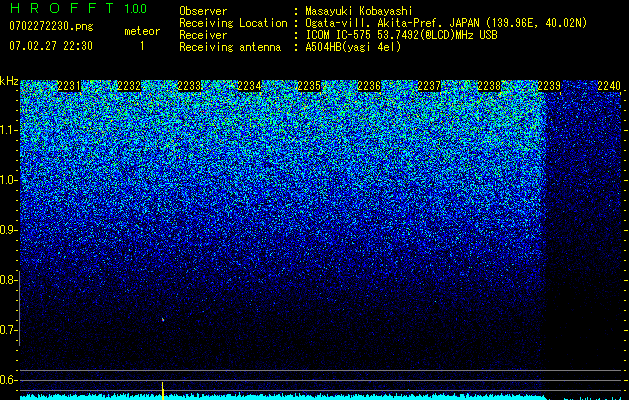Click the 2238 time marker
The height and width of the screenshot is (400, 629).
489,86
